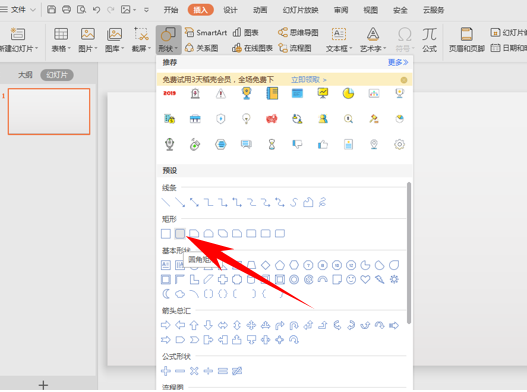Viewport: 527px width, 392px height.
Task: Open the 设计 tab
Action: (230, 10)
